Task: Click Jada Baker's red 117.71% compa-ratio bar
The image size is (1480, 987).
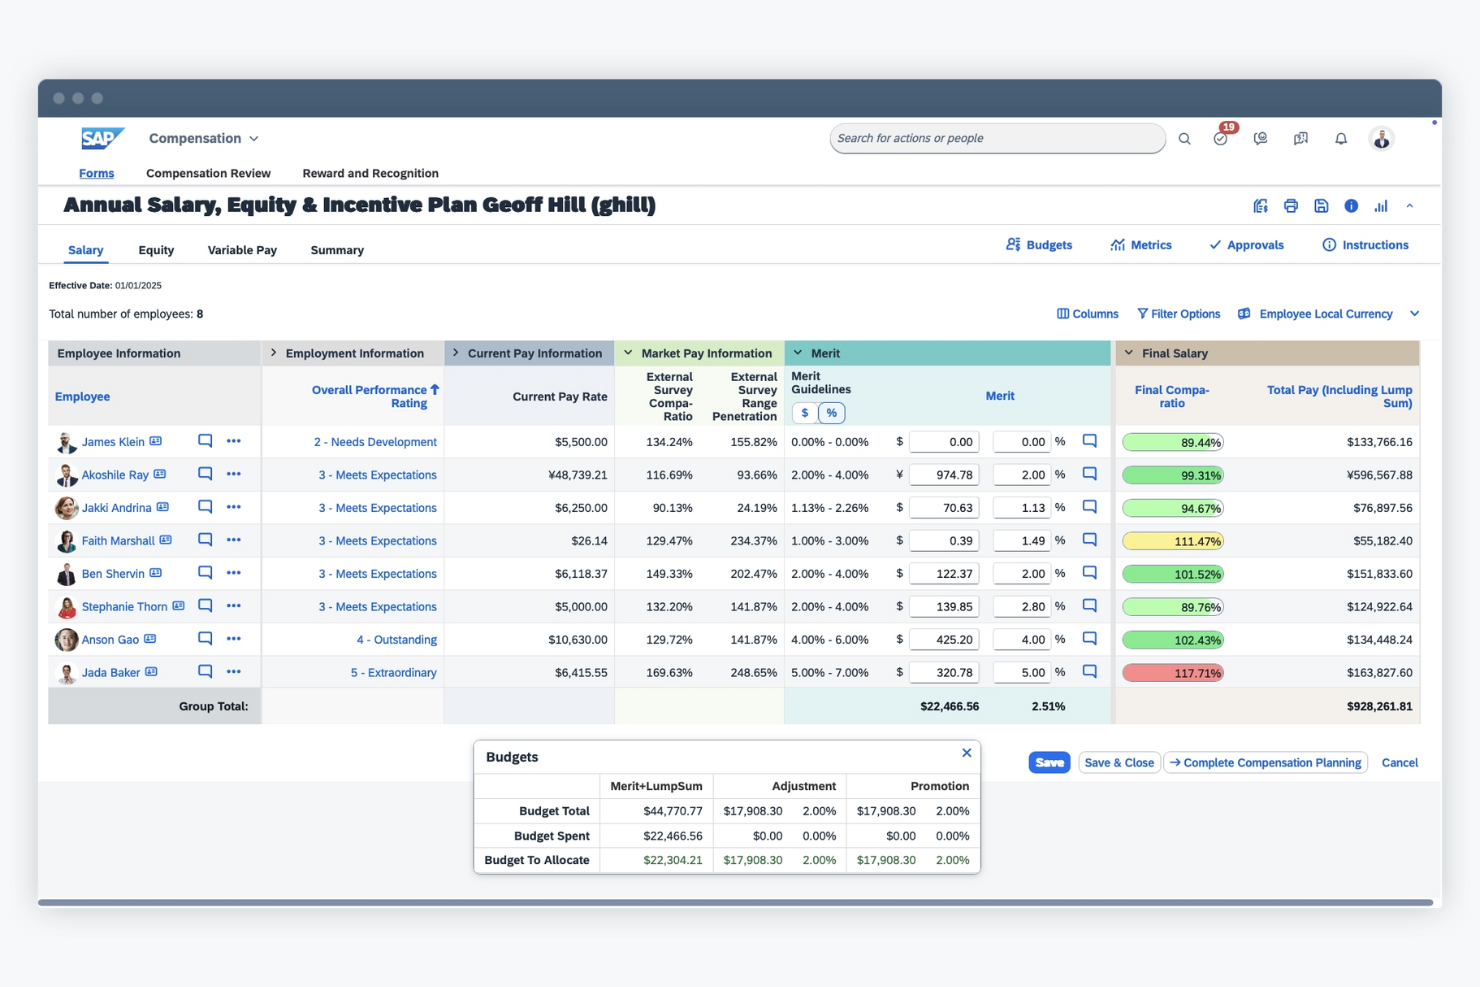Action: pos(1173,673)
